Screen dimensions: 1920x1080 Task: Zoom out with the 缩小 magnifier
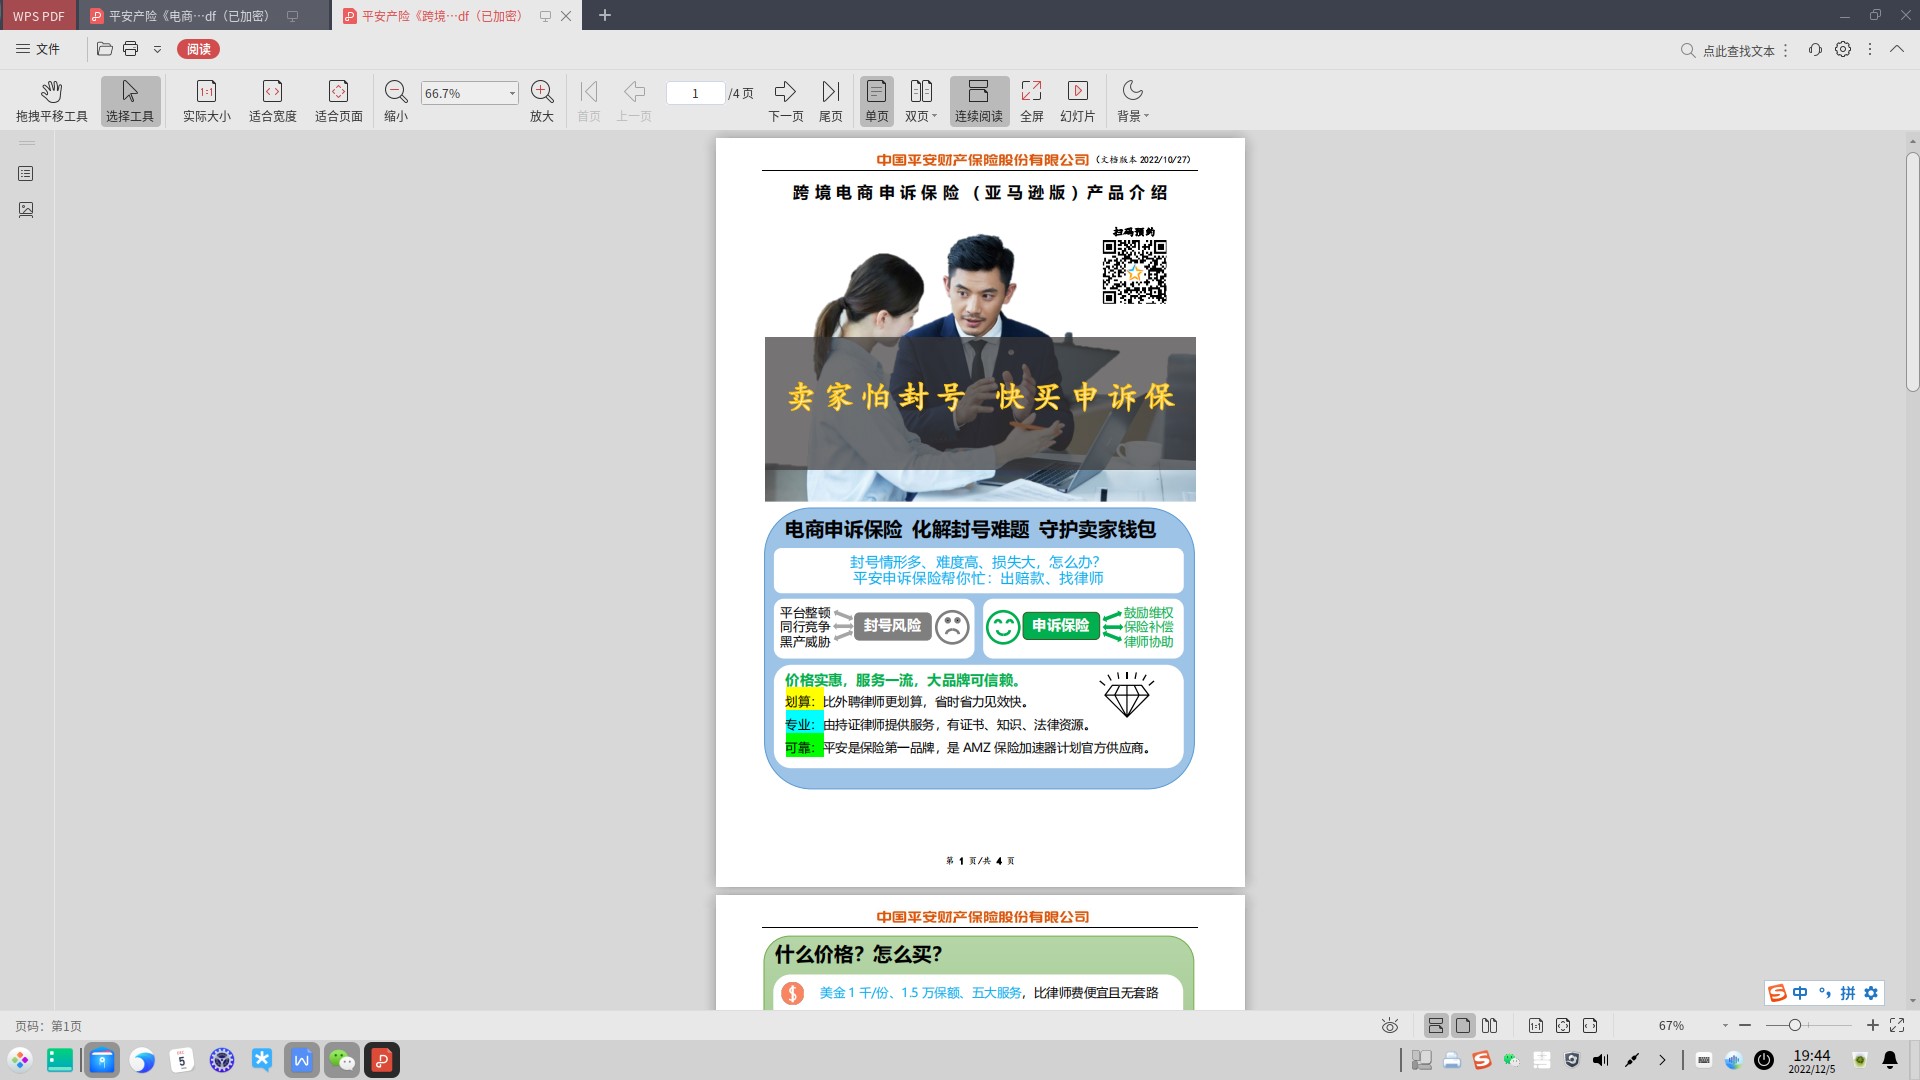[396, 101]
